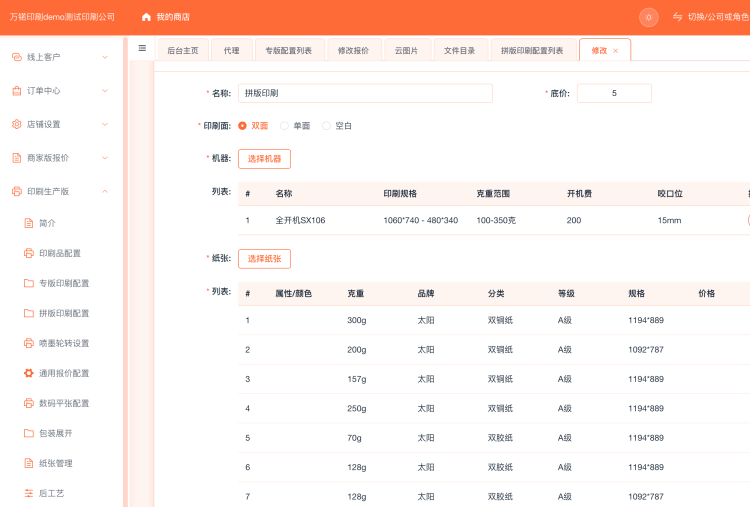Screen dimensions: 750x507
Task: Click the 克重 column header
Action: pos(355,294)
